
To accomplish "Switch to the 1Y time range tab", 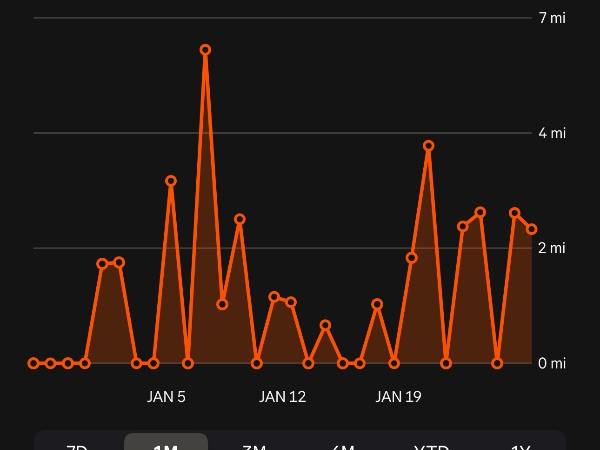I will 520,444.
